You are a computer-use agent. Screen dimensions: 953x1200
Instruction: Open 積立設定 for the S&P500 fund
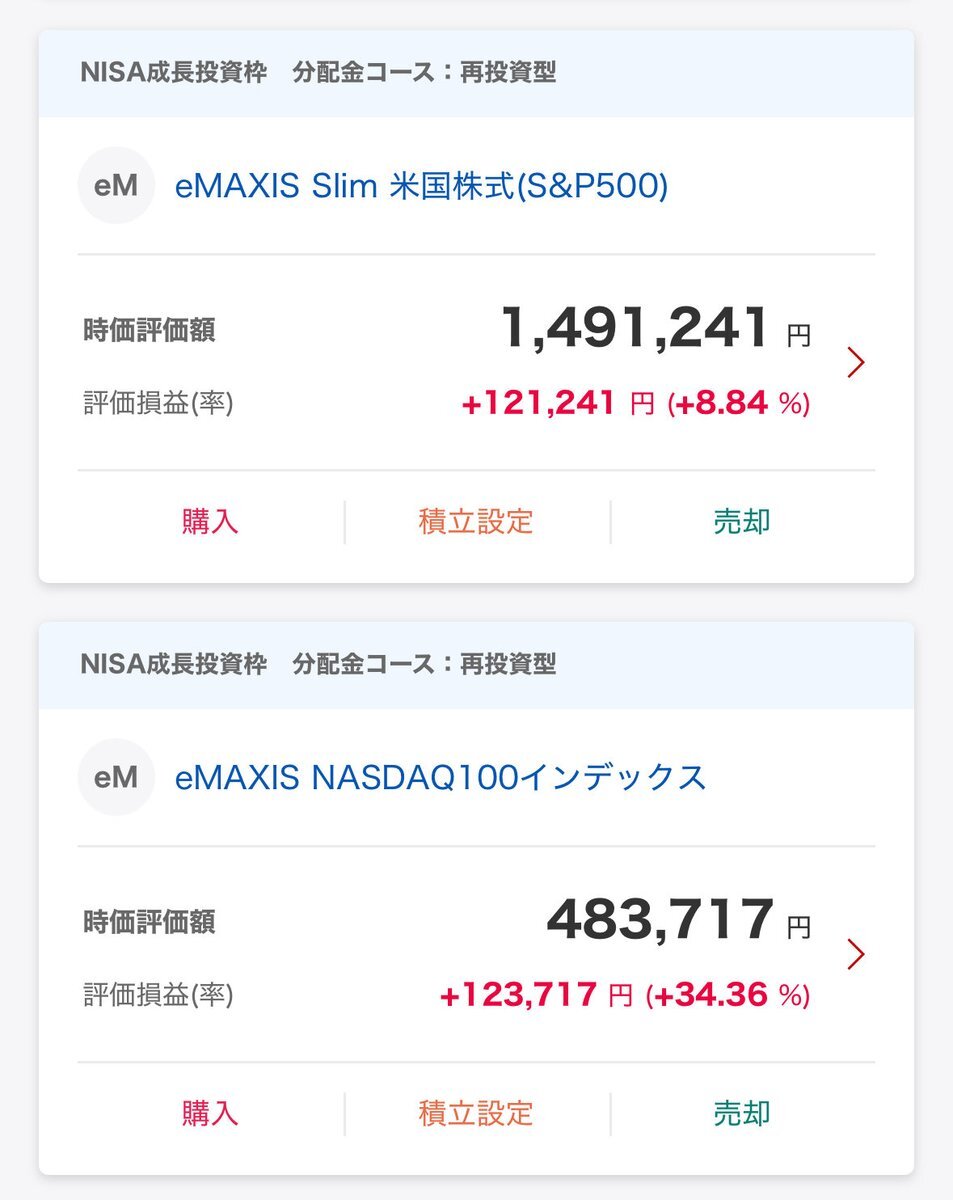pos(476,522)
